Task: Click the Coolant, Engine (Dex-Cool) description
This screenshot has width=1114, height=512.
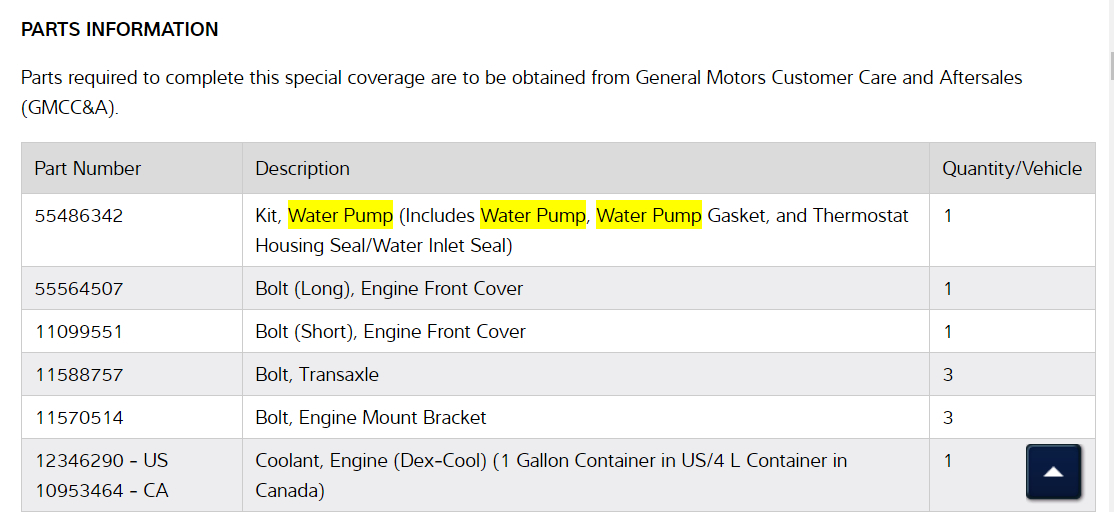Action: pyautogui.click(x=551, y=461)
